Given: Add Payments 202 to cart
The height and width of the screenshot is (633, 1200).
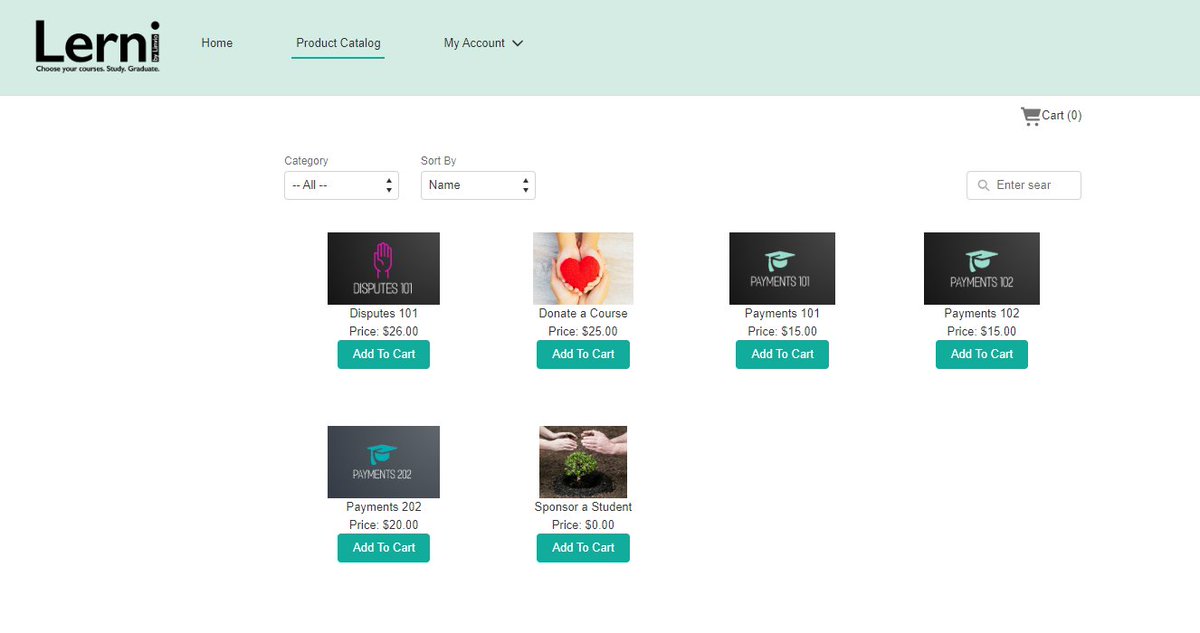Looking at the screenshot, I should click(383, 547).
